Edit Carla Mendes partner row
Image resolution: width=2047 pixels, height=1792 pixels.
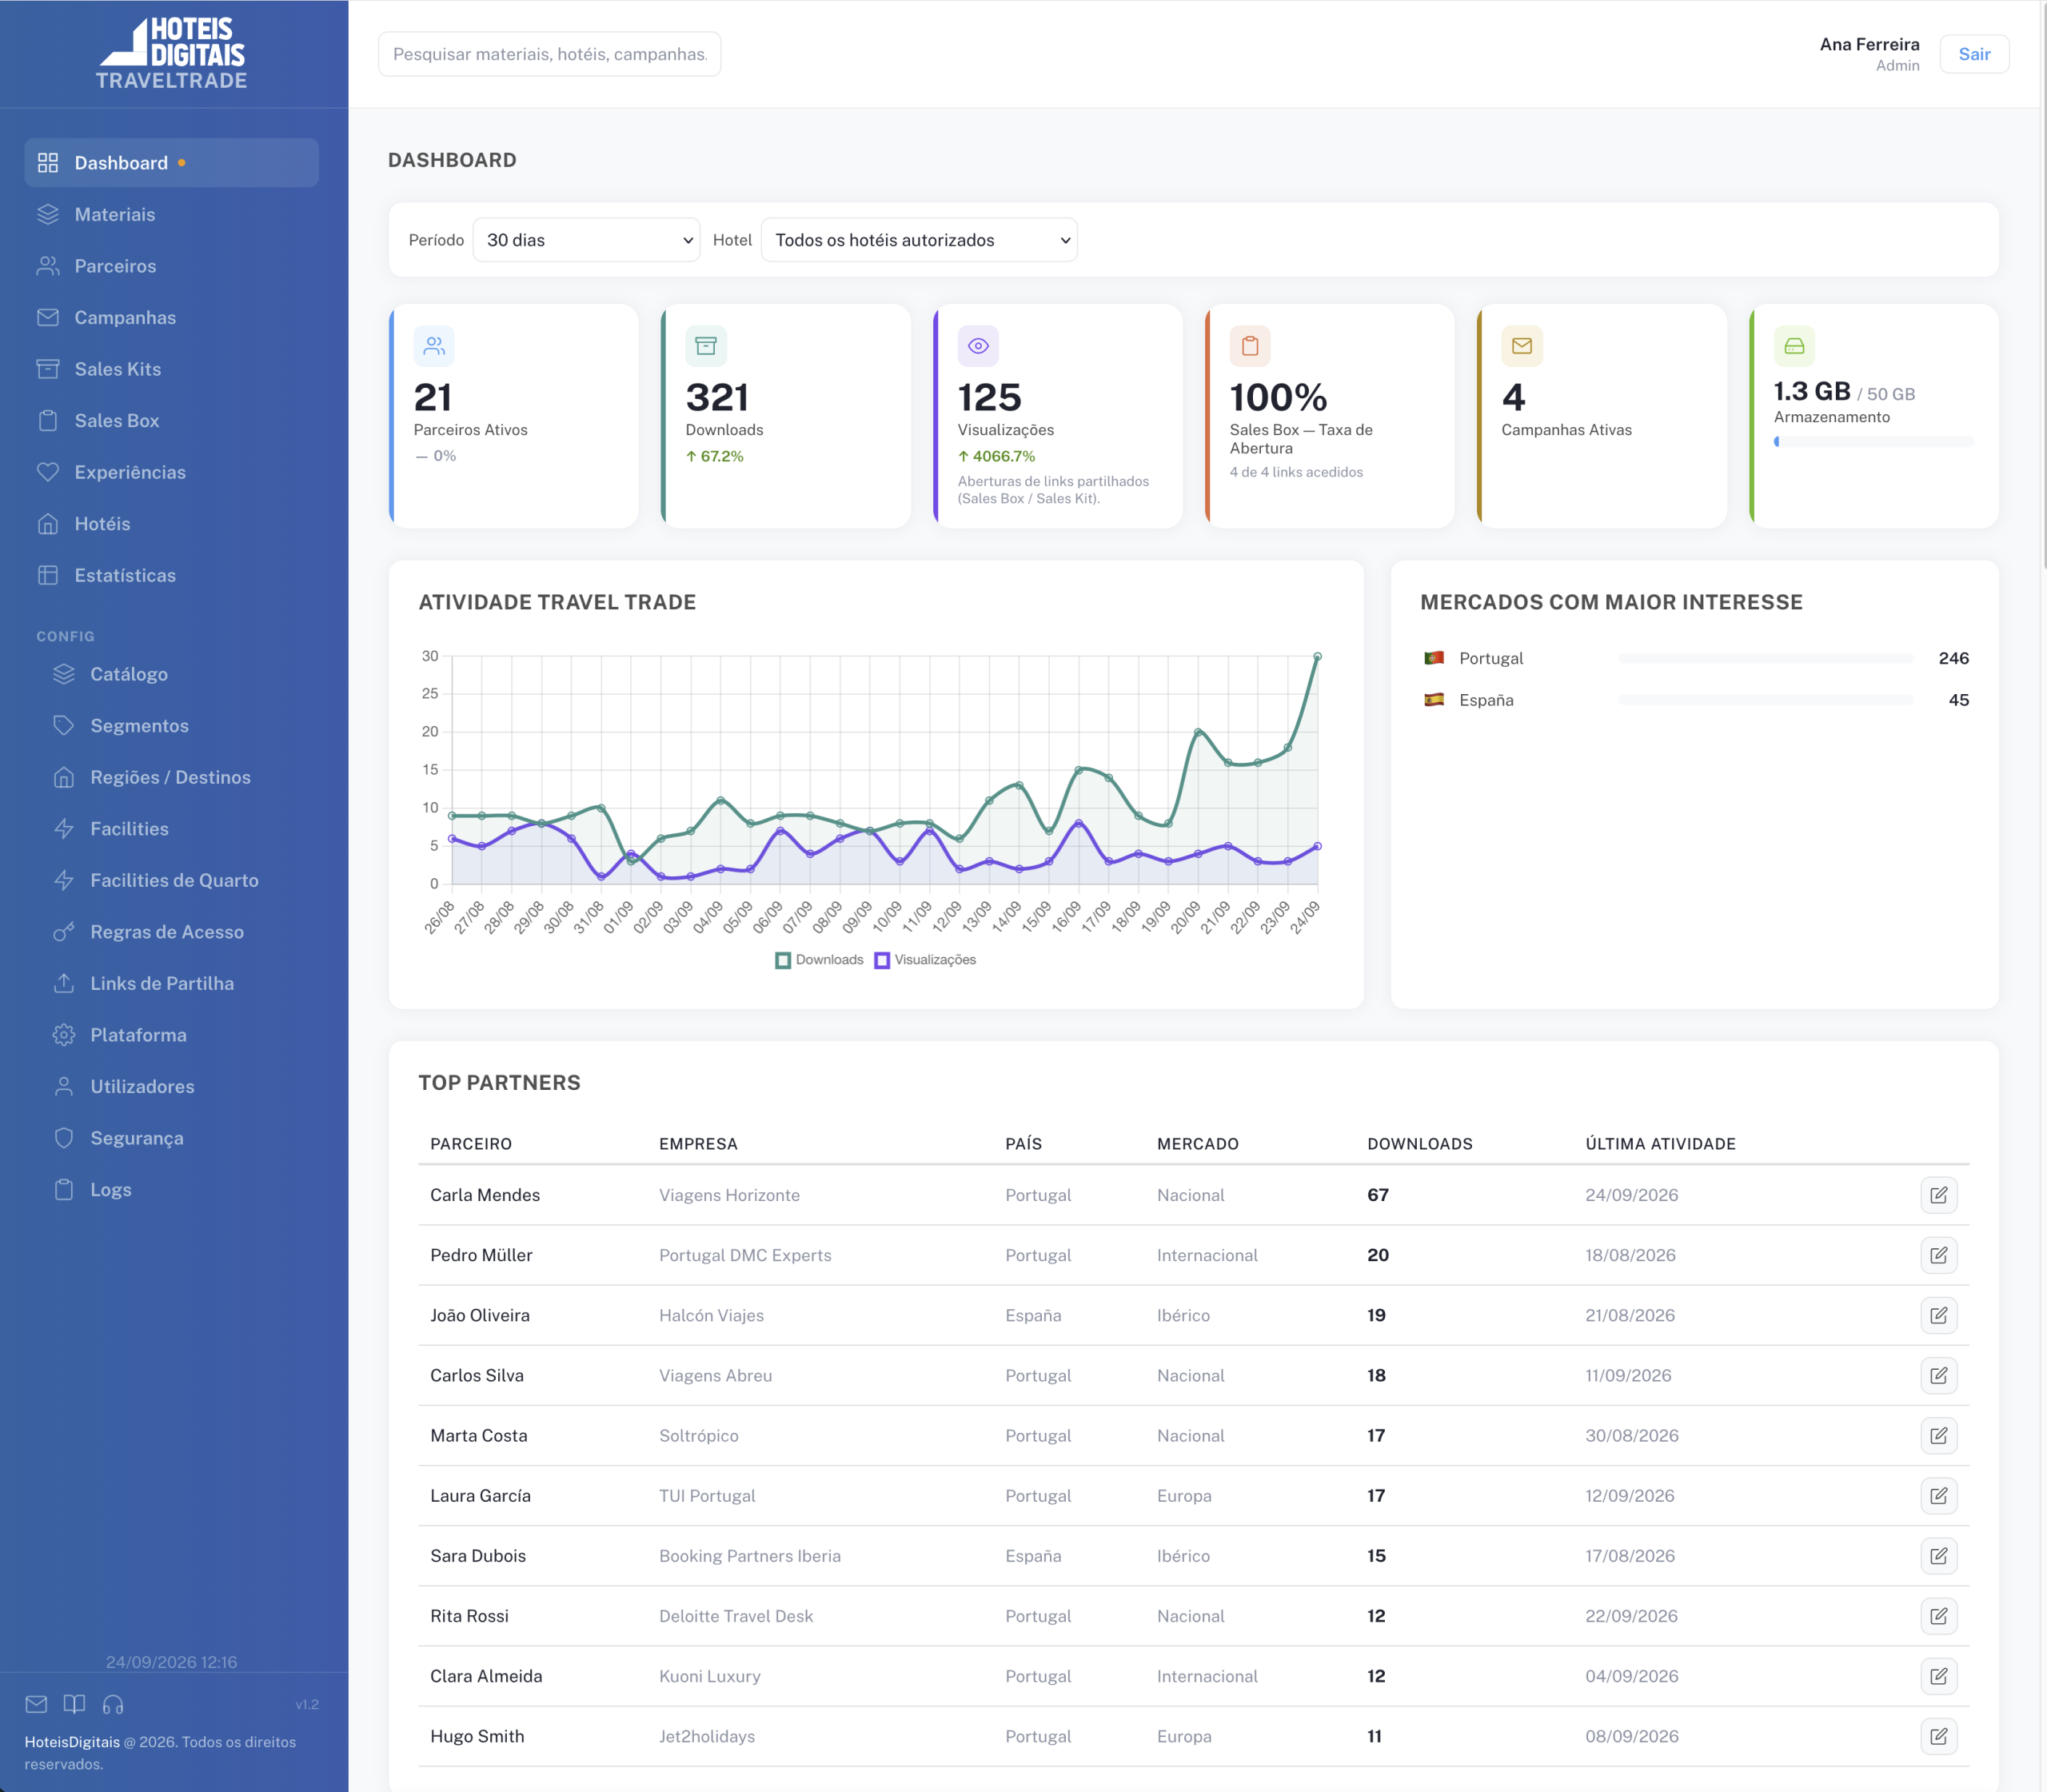click(1938, 1195)
